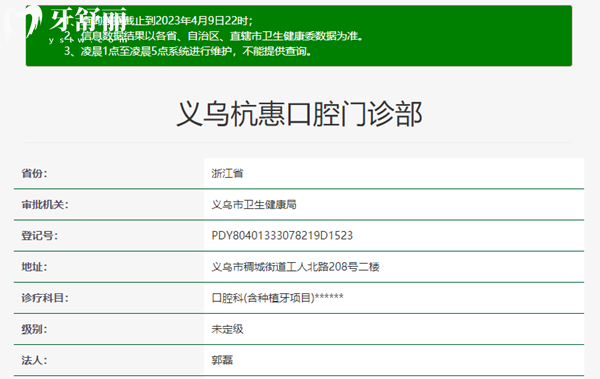Select the 省份 label
Viewport: 600px width, 379px height.
tap(34, 173)
